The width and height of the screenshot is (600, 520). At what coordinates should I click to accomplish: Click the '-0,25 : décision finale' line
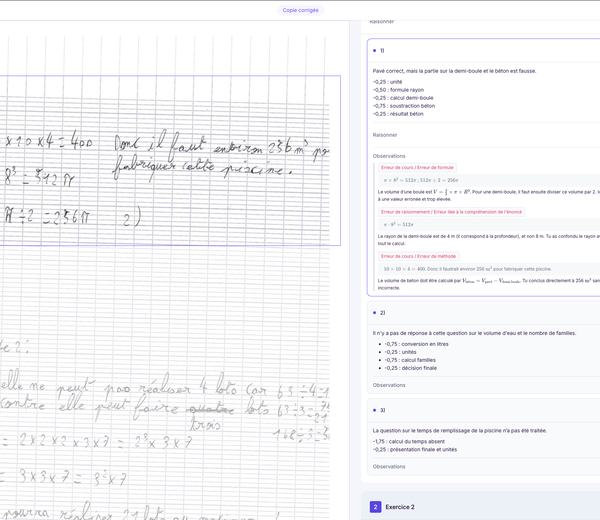(x=411, y=368)
